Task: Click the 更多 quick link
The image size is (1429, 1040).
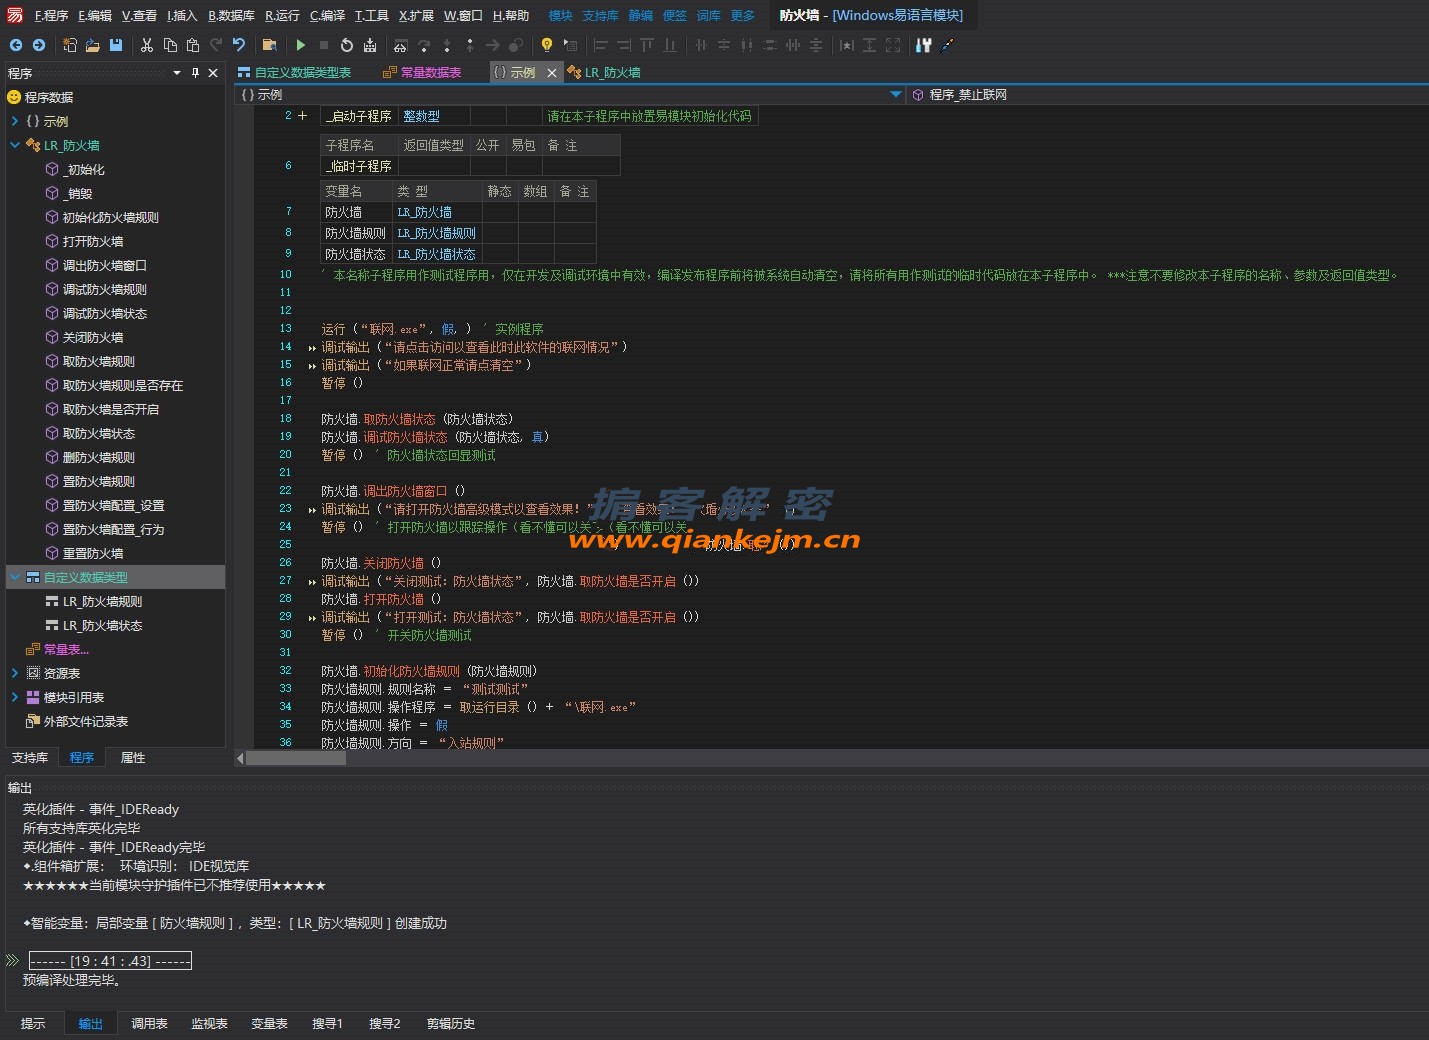Action: pyautogui.click(x=743, y=15)
